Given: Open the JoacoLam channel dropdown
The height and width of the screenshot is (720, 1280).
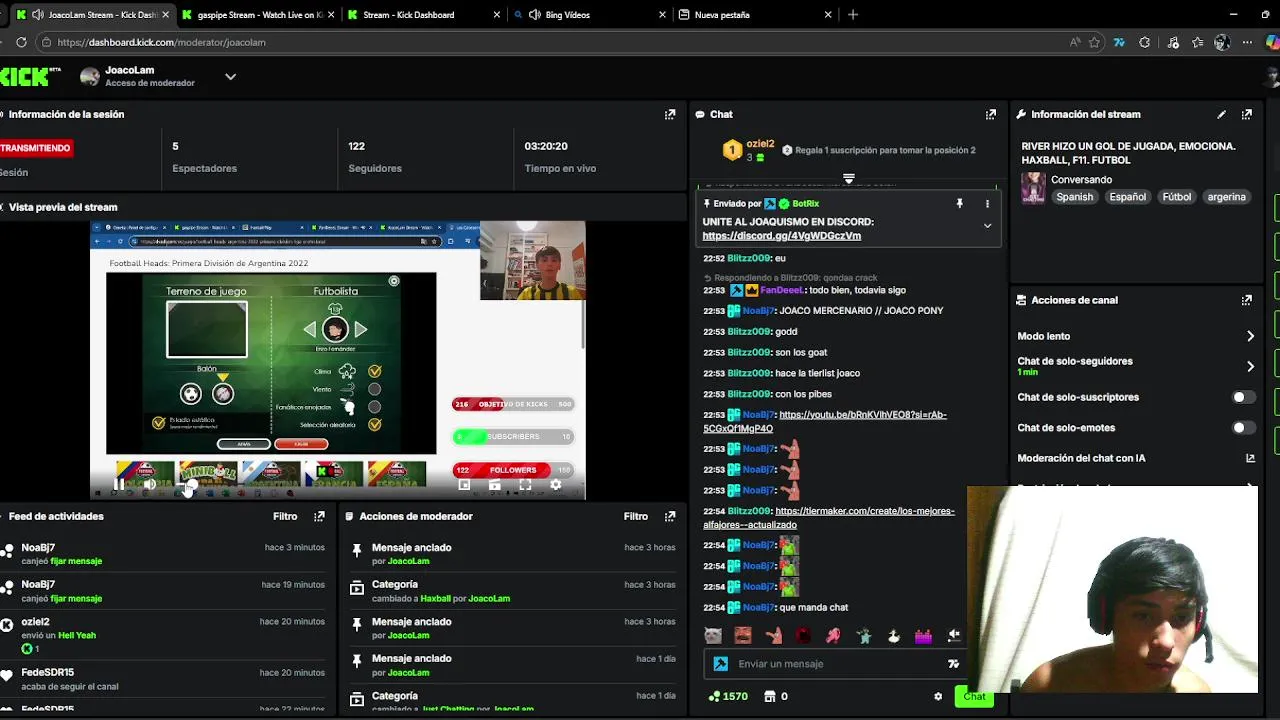Looking at the screenshot, I should 230,76.
